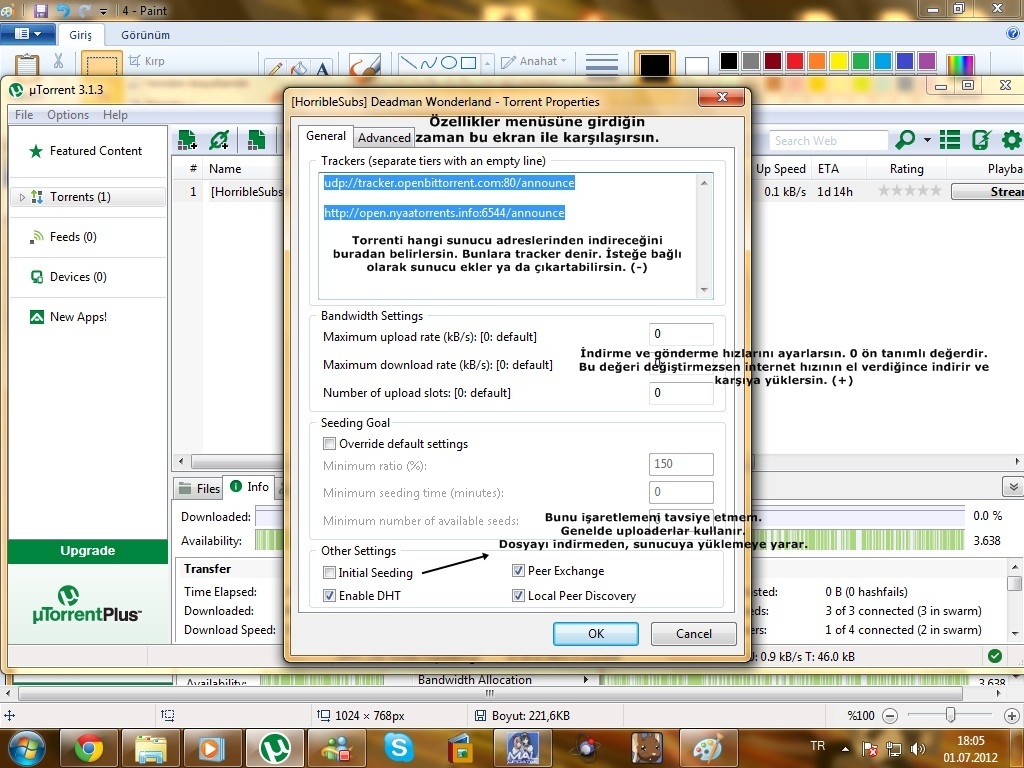
Task: Select the General tab in Torrent Properties
Action: pyautogui.click(x=326, y=136)
